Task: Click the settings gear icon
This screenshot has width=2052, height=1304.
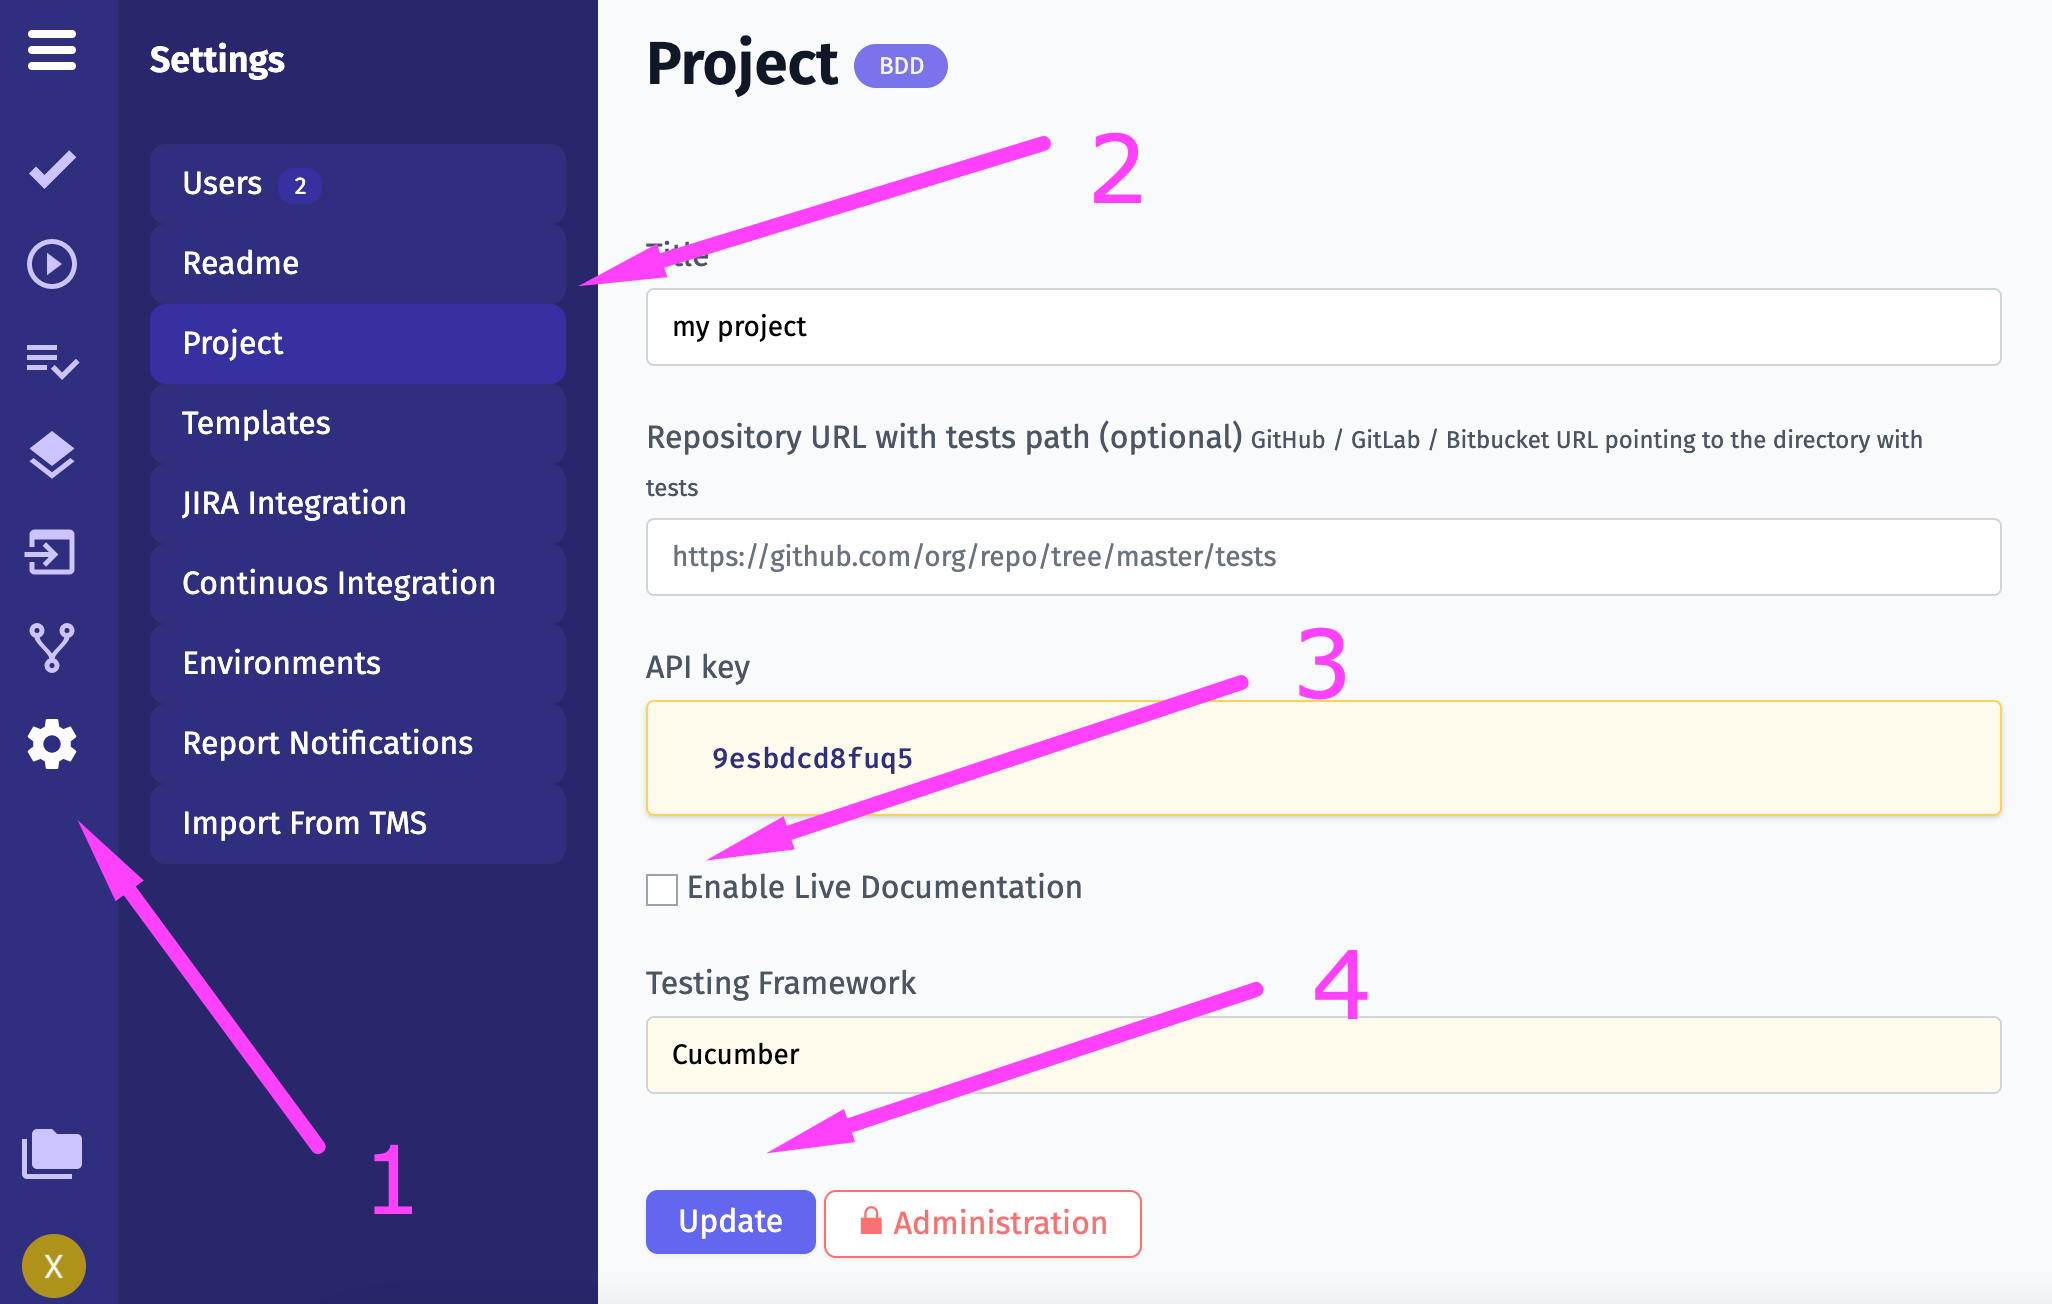Action: point(52,744)
